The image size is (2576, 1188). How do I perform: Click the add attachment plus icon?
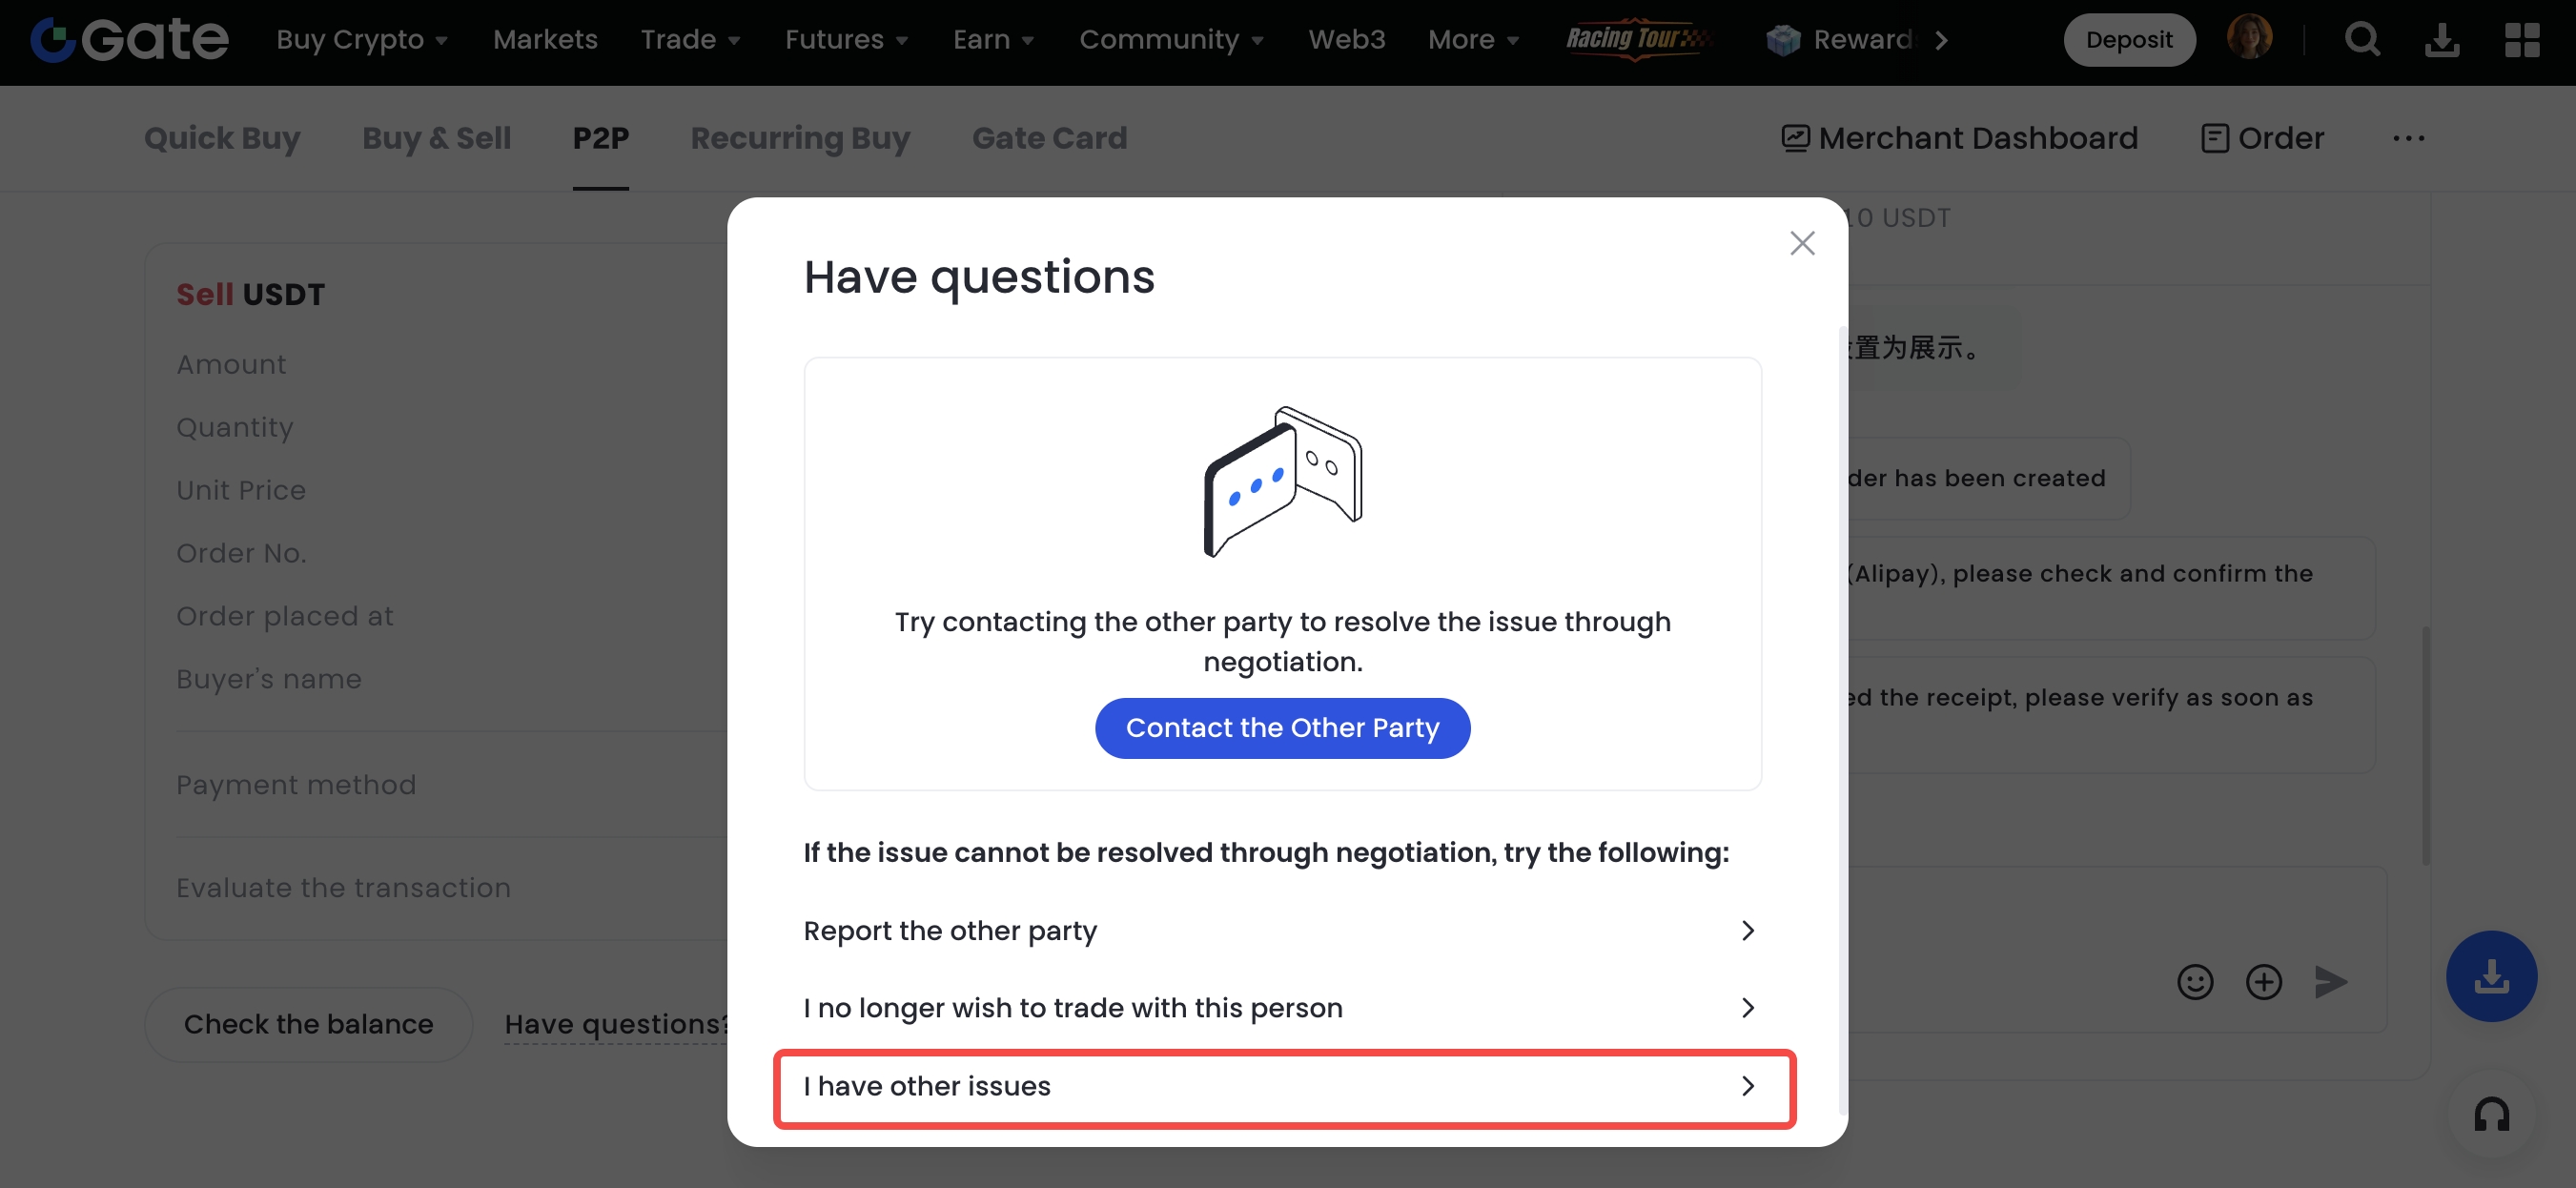tap(2264, 982)
